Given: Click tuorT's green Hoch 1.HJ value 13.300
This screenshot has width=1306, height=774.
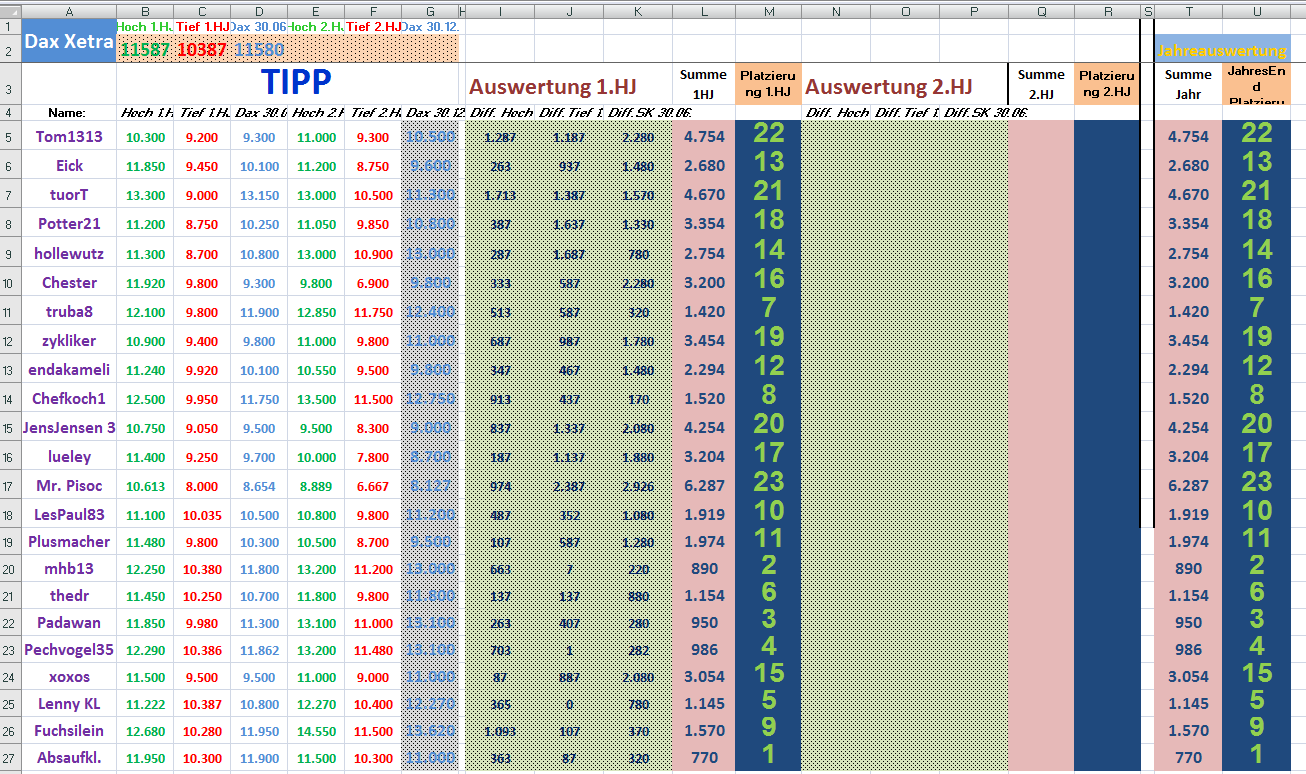Looking at the screenshot, I should pos(145,195).
